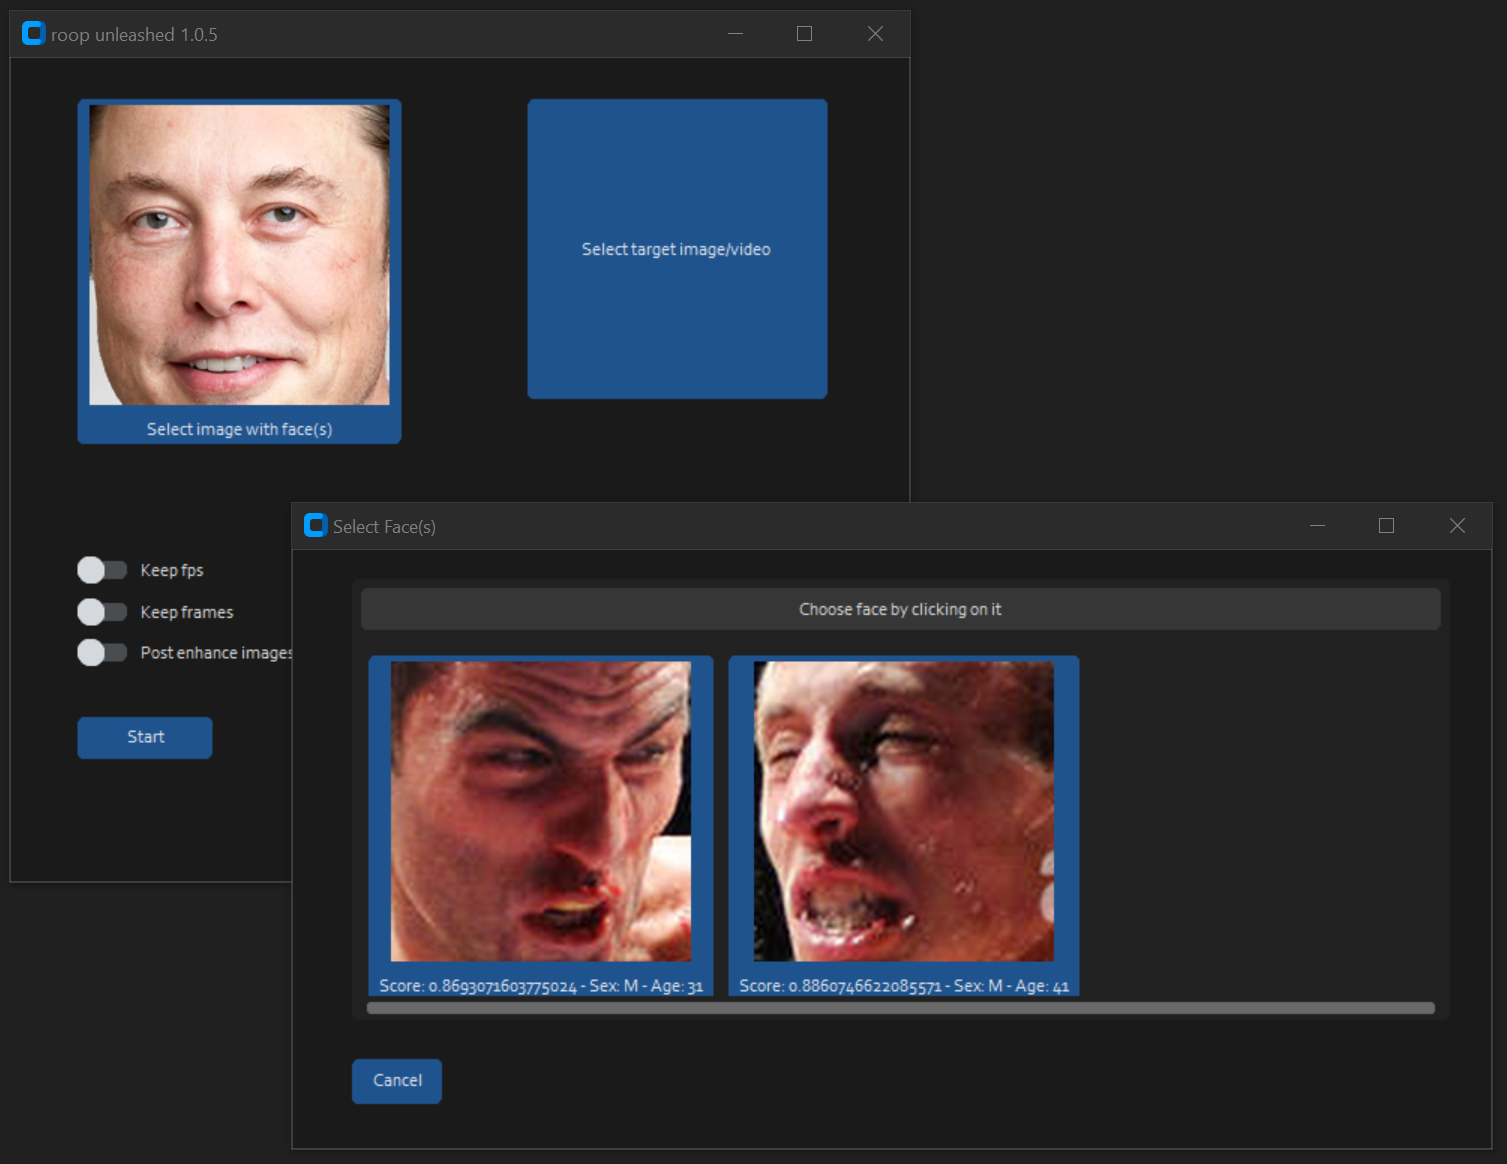
Task: Minimize the main roop unleashed window
Action: pyautogui.click(x=736, y=33)
